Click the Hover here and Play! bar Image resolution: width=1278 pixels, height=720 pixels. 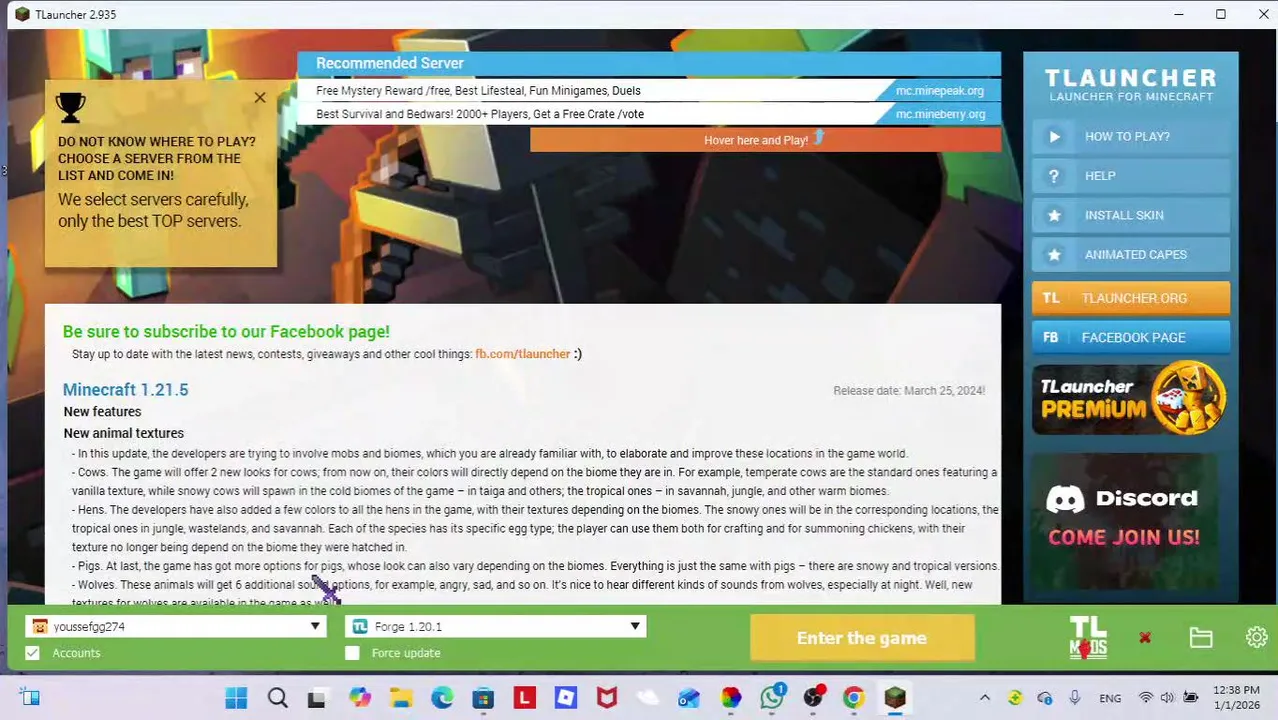pos(765,140)
